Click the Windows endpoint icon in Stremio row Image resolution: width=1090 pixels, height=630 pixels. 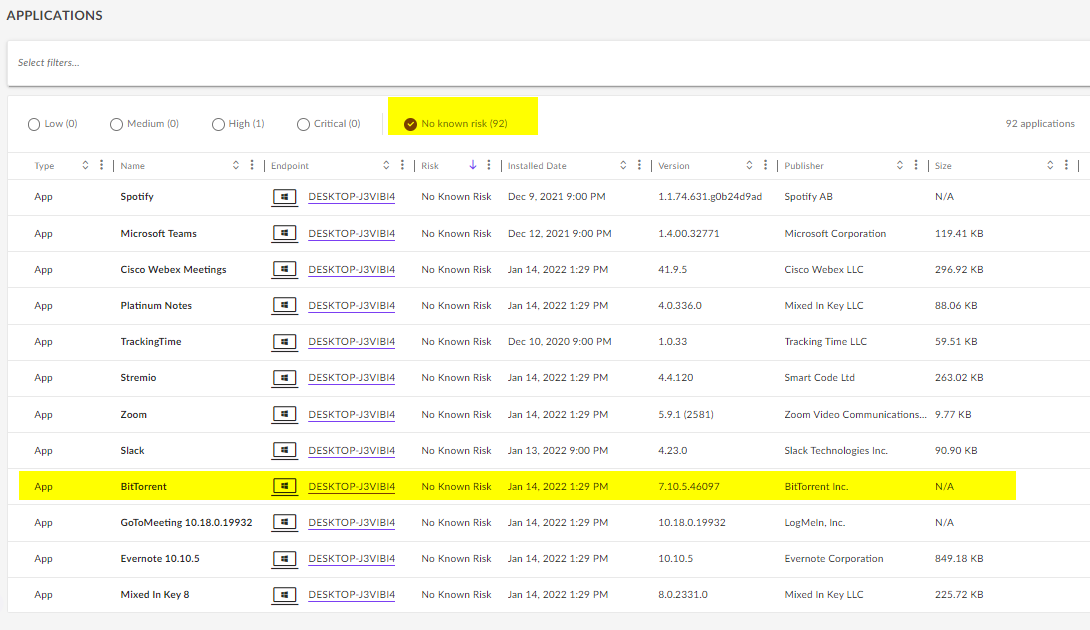click(x=284, y=378)
